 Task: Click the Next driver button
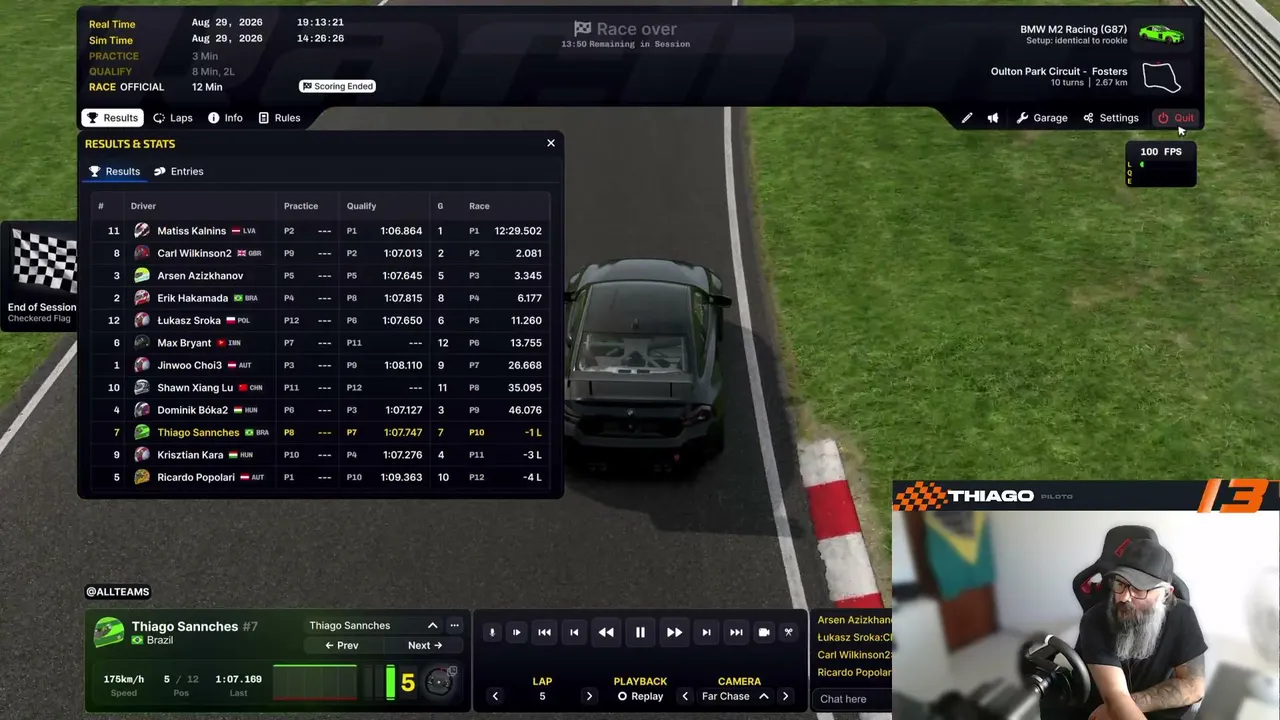424,645
